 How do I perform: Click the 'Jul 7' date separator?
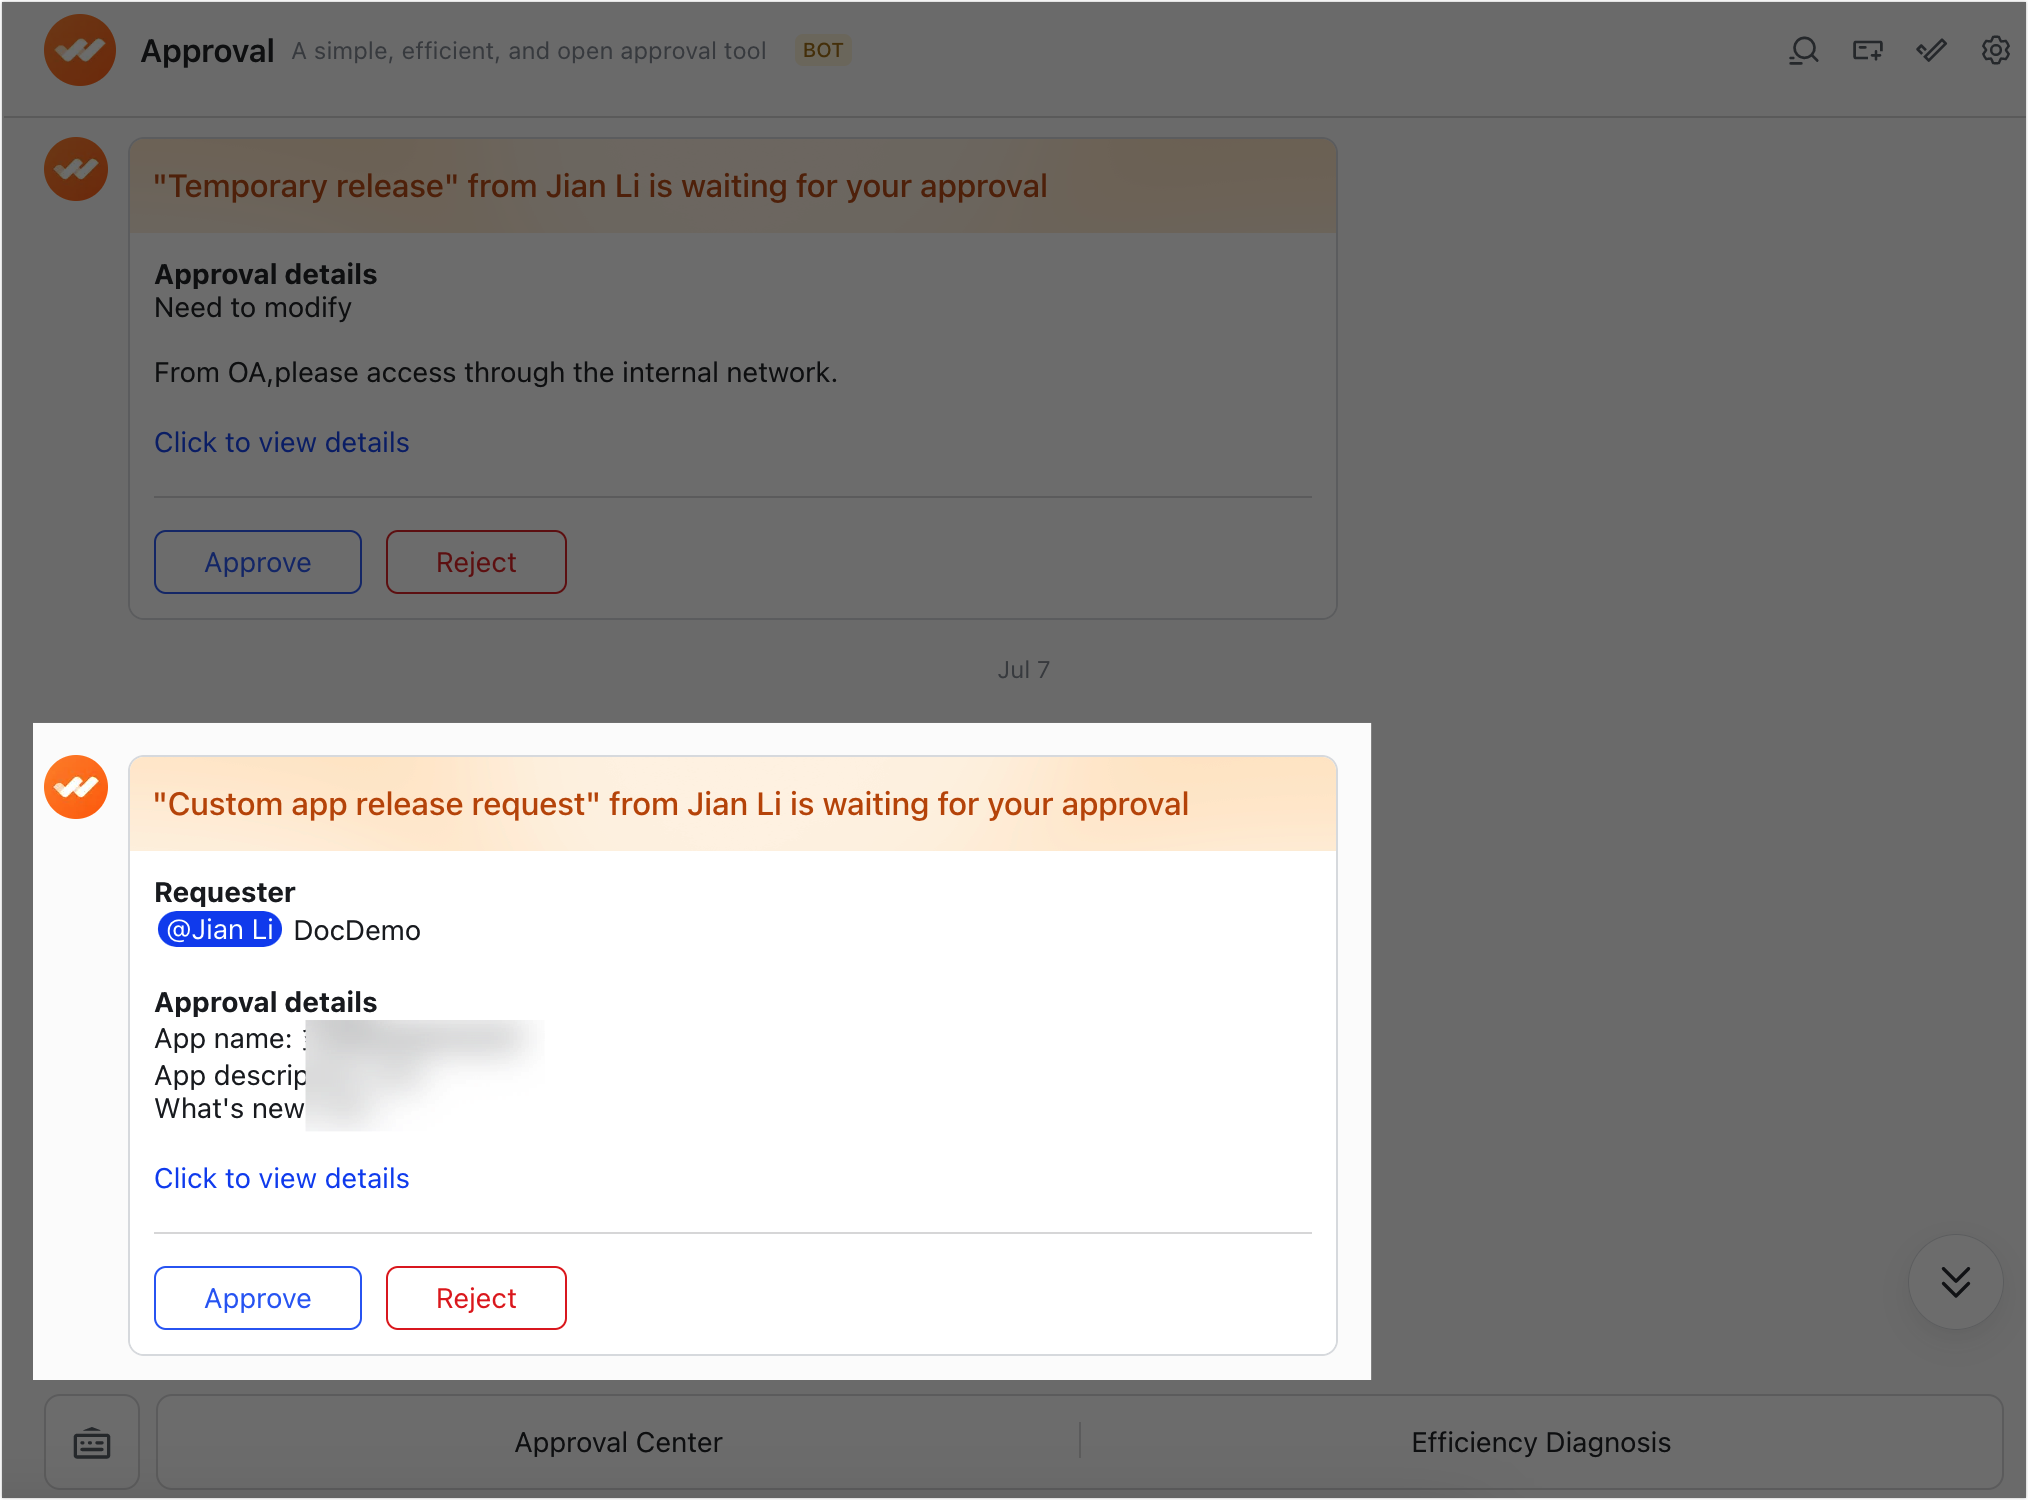click(x=1023, y=670)
